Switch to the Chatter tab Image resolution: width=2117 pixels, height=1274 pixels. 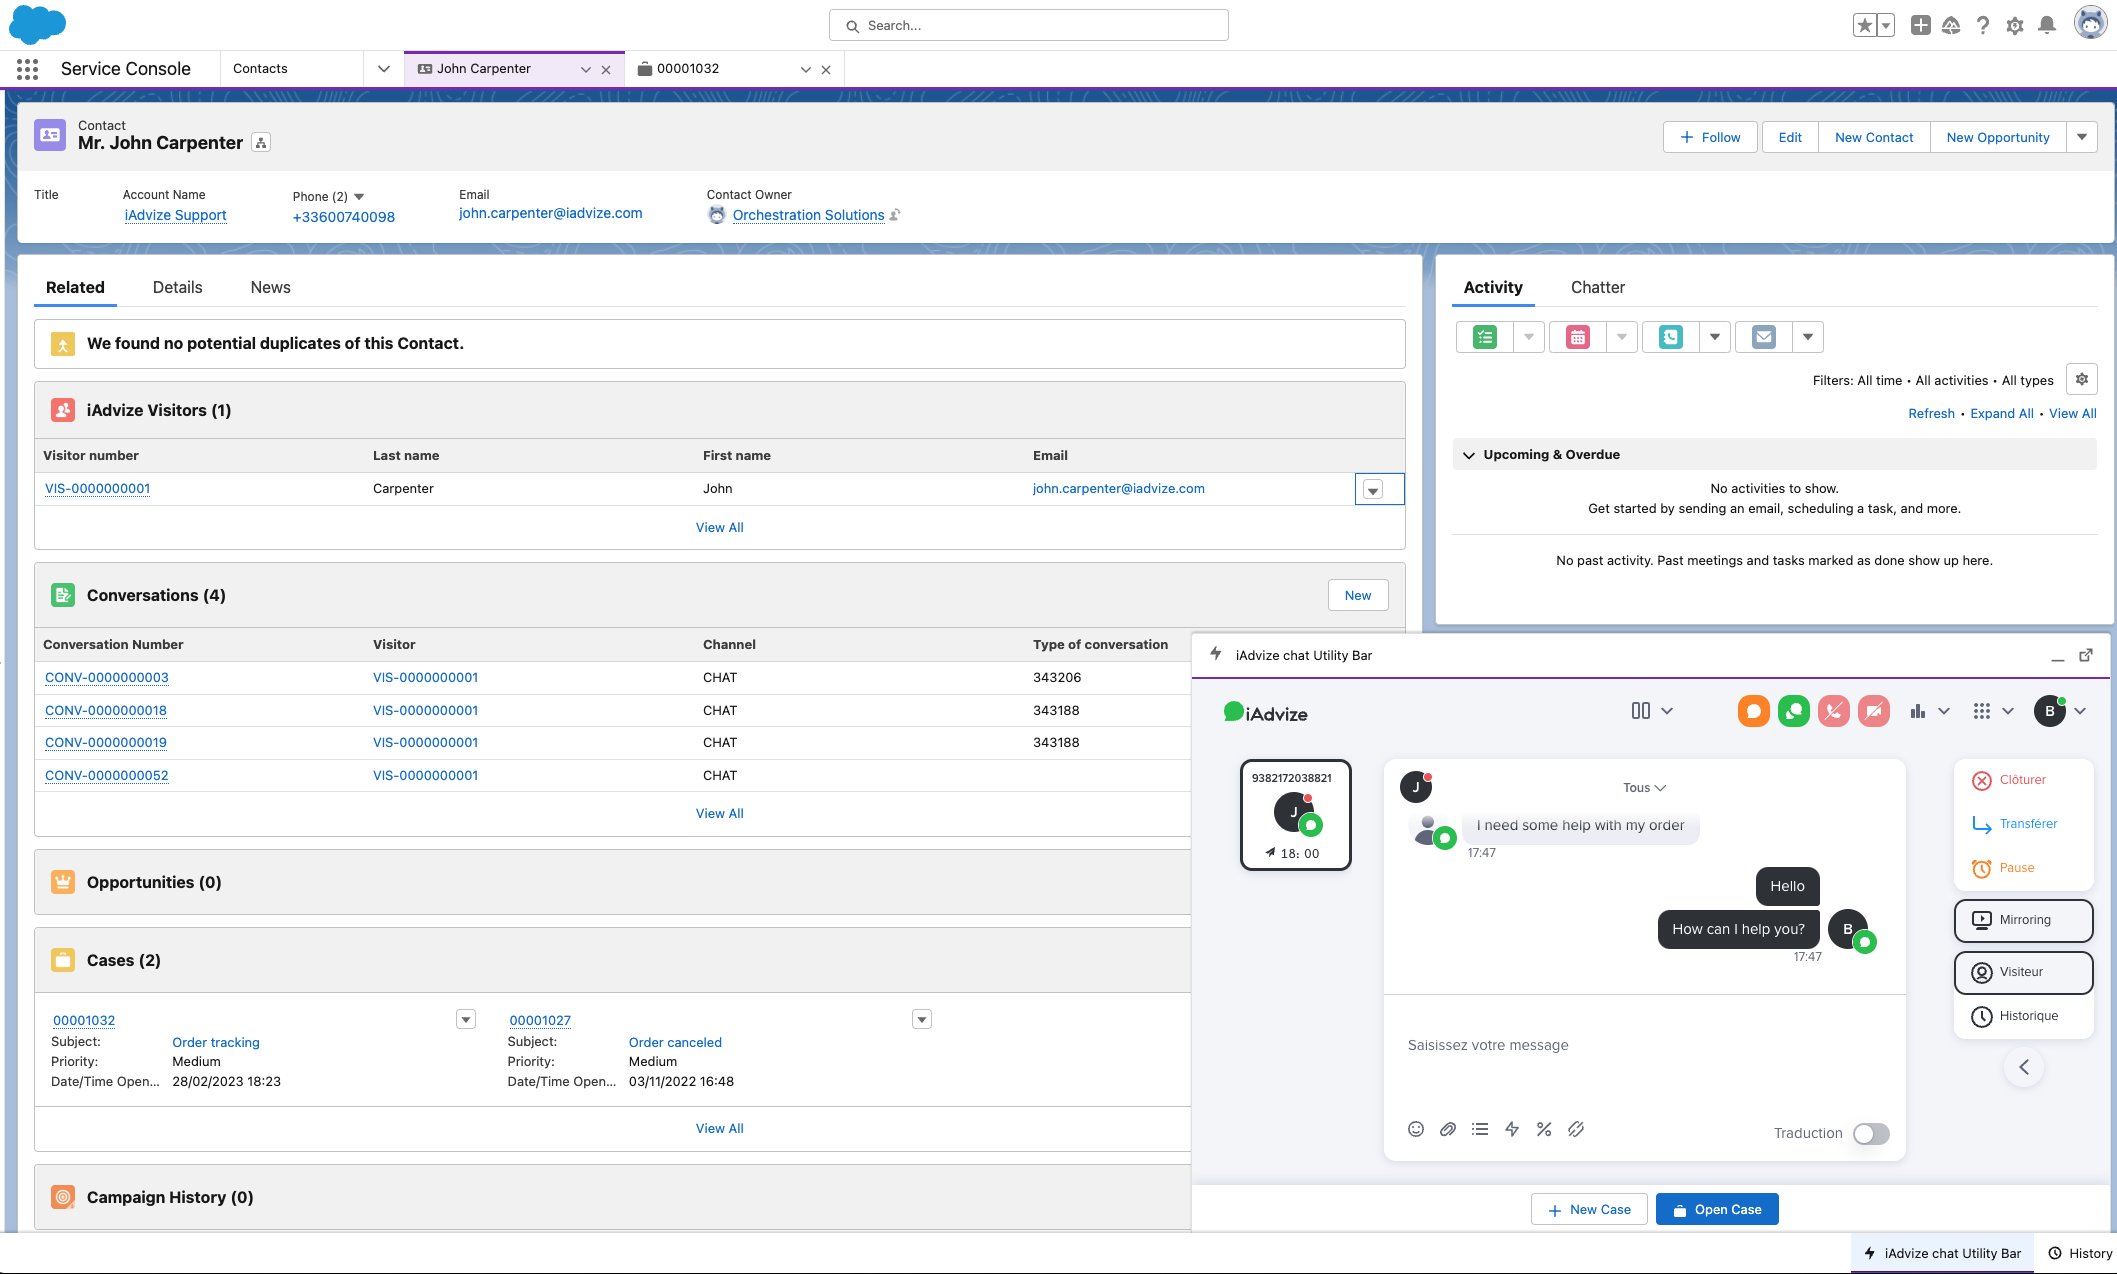point(1597,287)
